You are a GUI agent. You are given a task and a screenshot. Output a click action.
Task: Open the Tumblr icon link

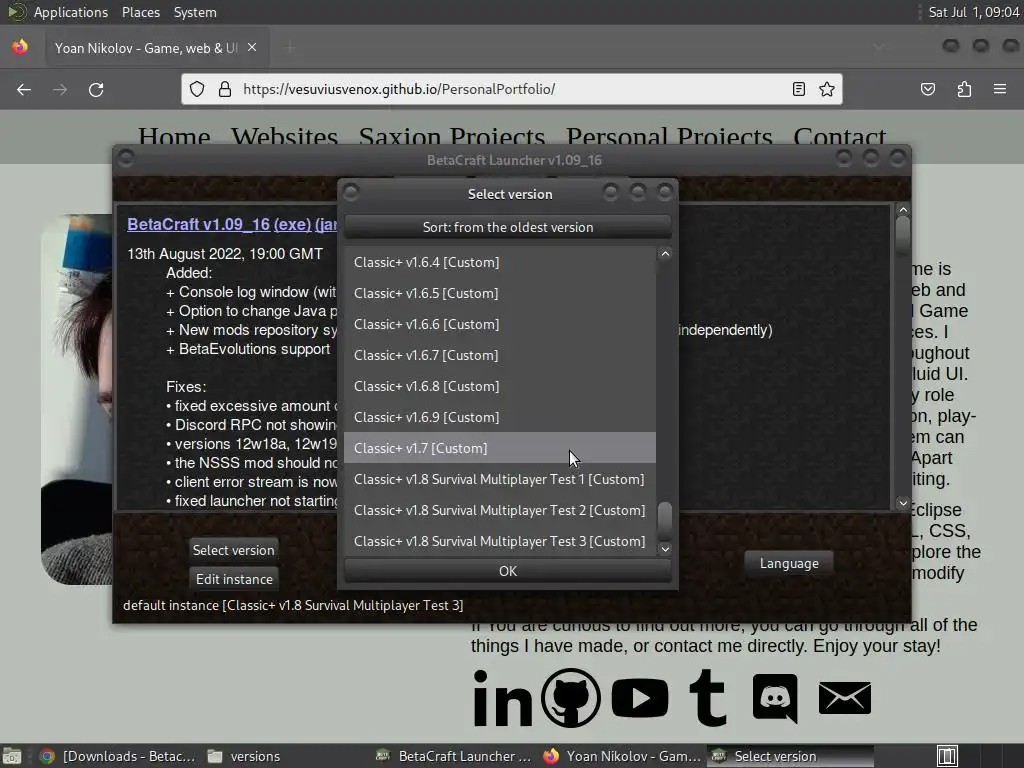point(708,697)
